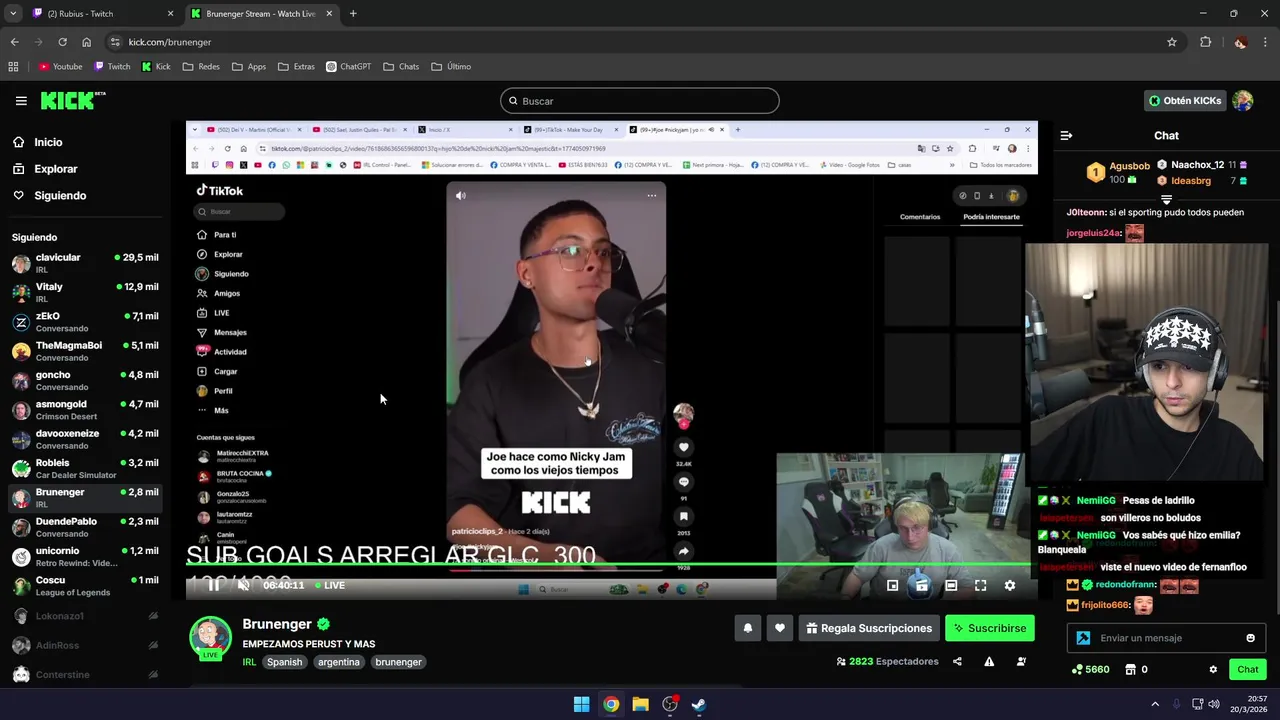
Task: Click the argentina tag
Action: (x=339, y=662)
